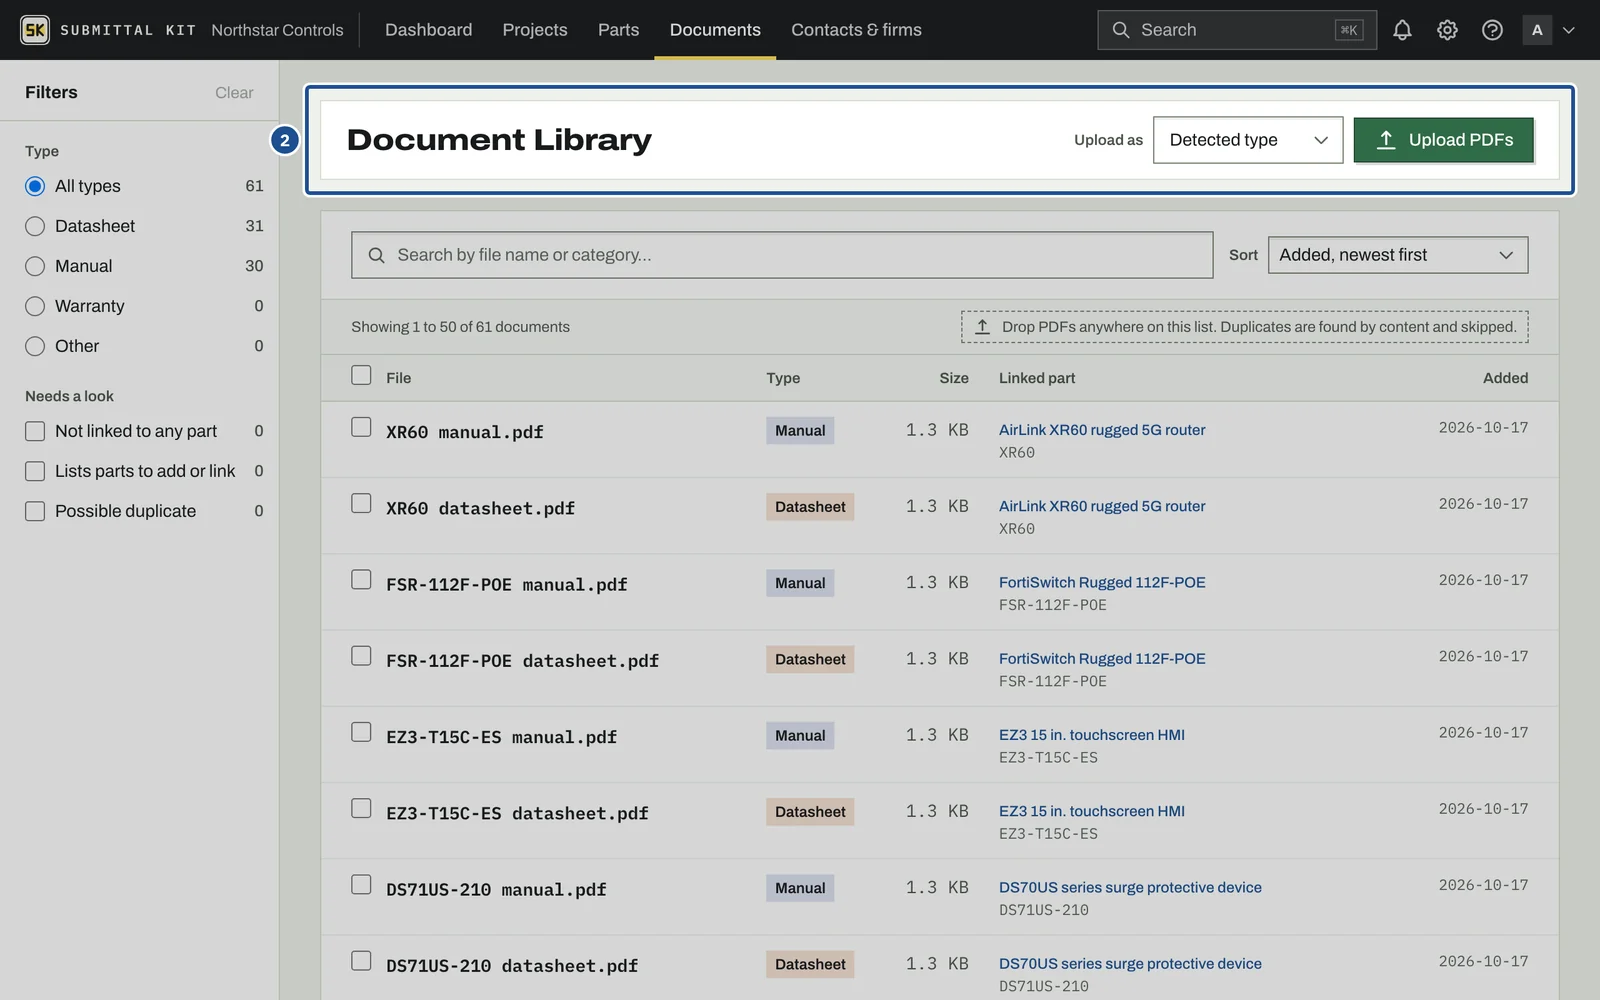This screenshot has height=1000, width=1600.
Task: Open the Sort dropdown
Action: [x=1398, y=255]
